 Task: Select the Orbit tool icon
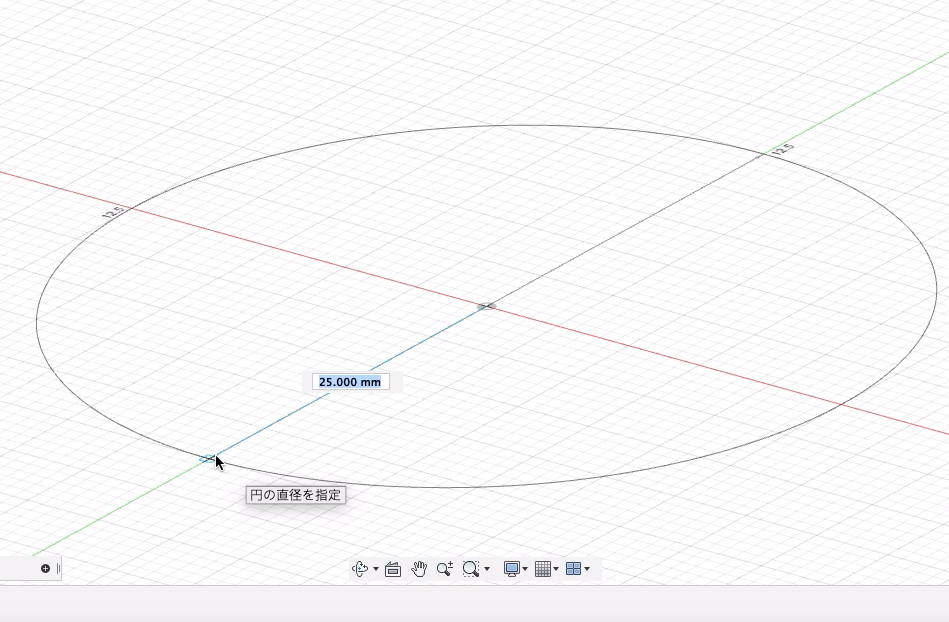point(360,569)
